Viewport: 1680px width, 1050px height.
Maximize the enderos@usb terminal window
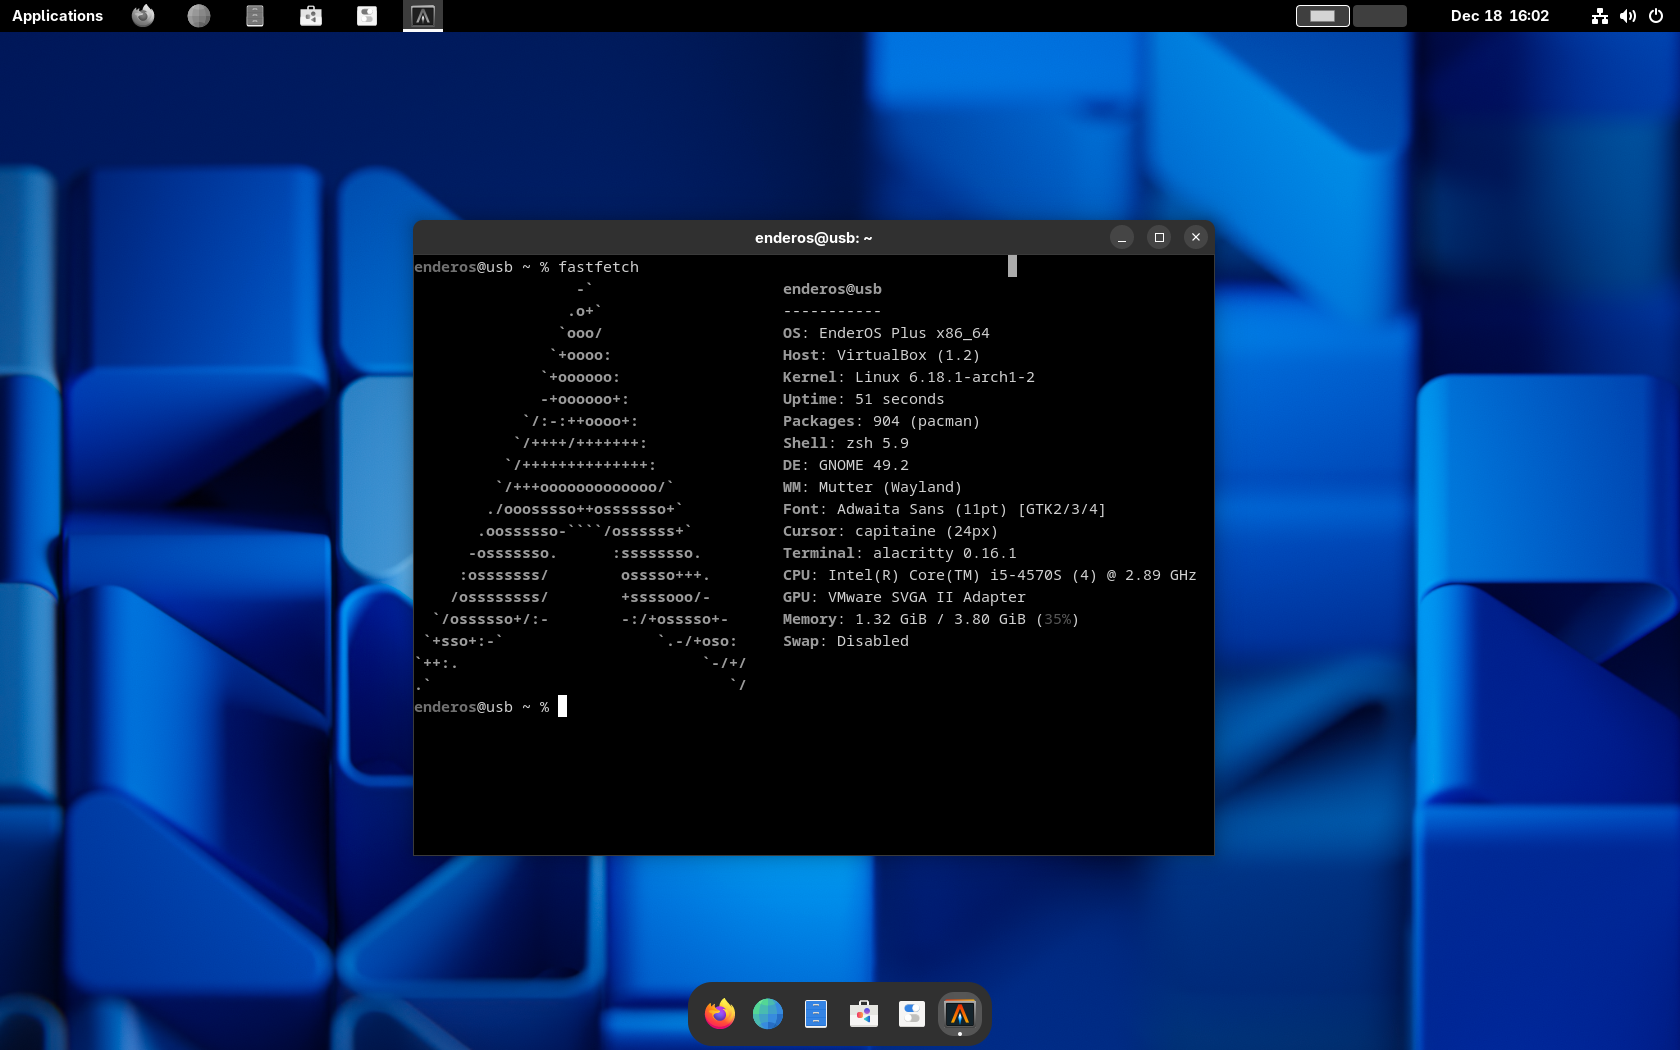coord(1159,237)
